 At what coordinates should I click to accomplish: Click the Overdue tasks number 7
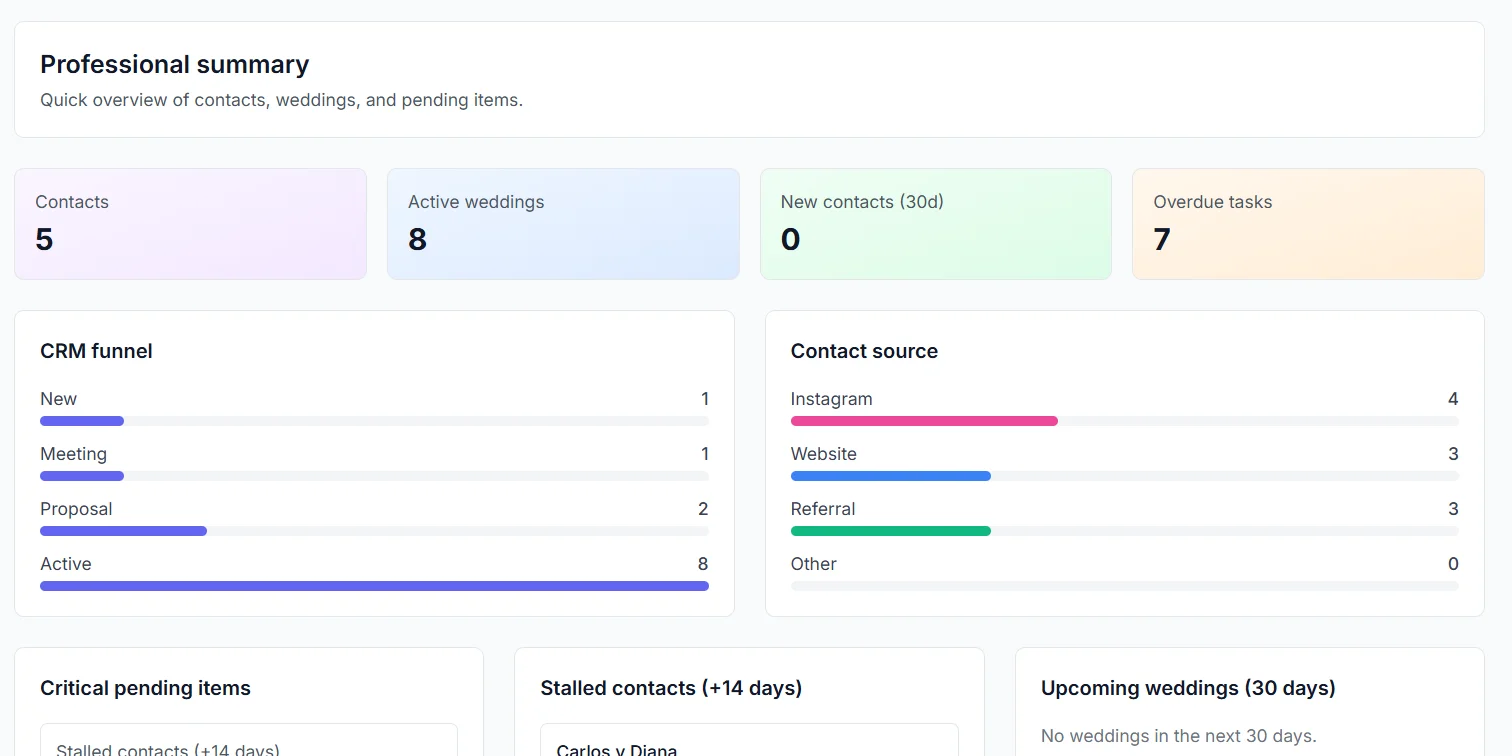click(x=1162, y=239)
